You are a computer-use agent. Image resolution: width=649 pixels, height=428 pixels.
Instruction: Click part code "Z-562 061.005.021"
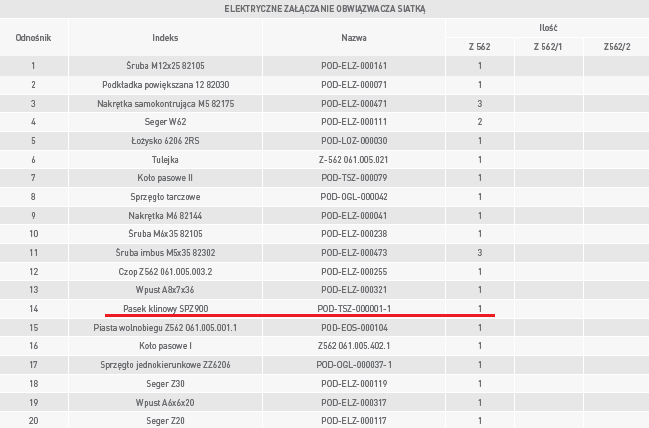click(x=353, y=159)
